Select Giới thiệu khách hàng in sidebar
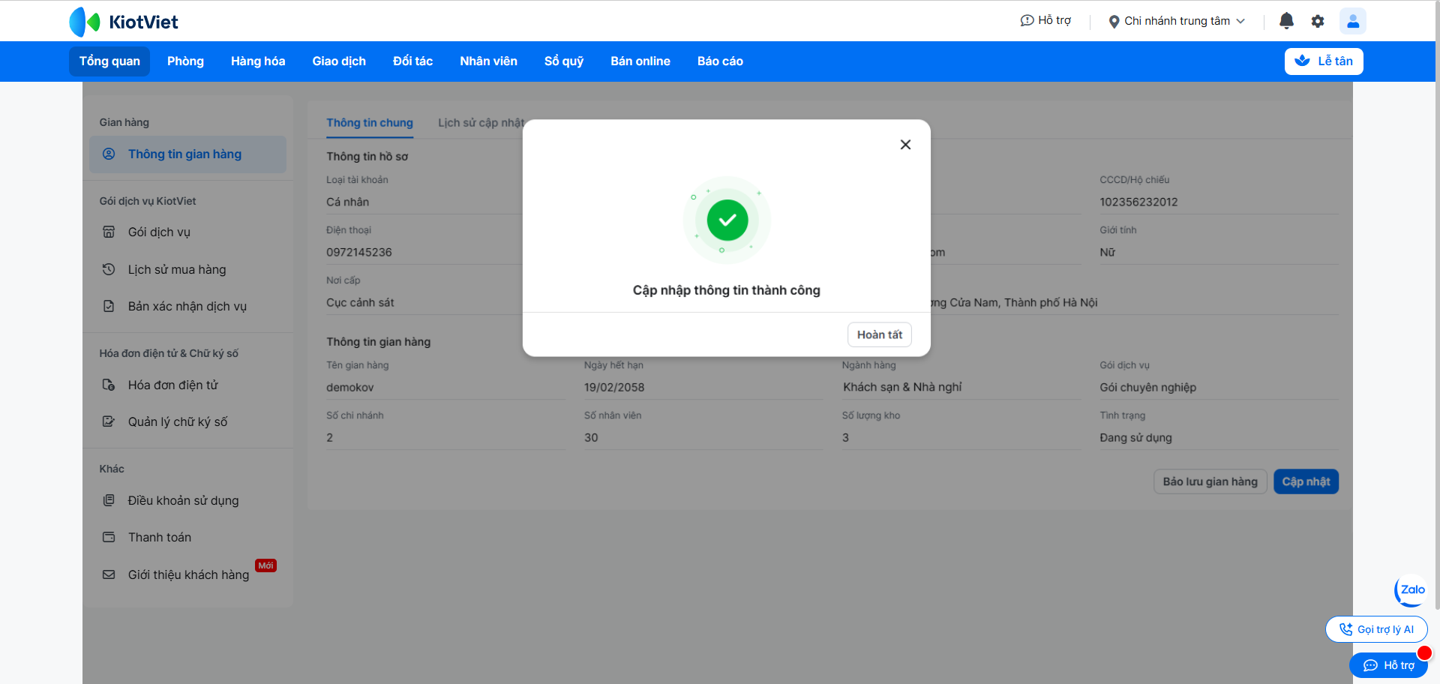Viewport: 1440px width, 684px height. click(188, 575)
